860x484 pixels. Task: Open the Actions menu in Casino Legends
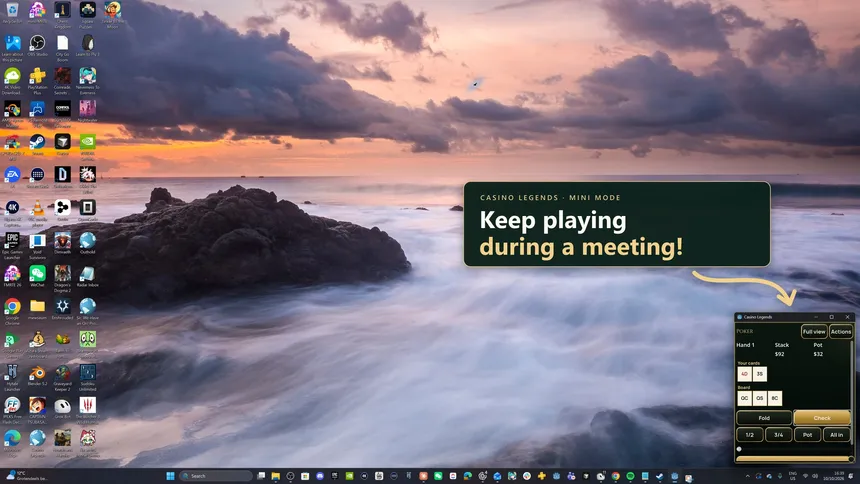[x=840, y=331]
